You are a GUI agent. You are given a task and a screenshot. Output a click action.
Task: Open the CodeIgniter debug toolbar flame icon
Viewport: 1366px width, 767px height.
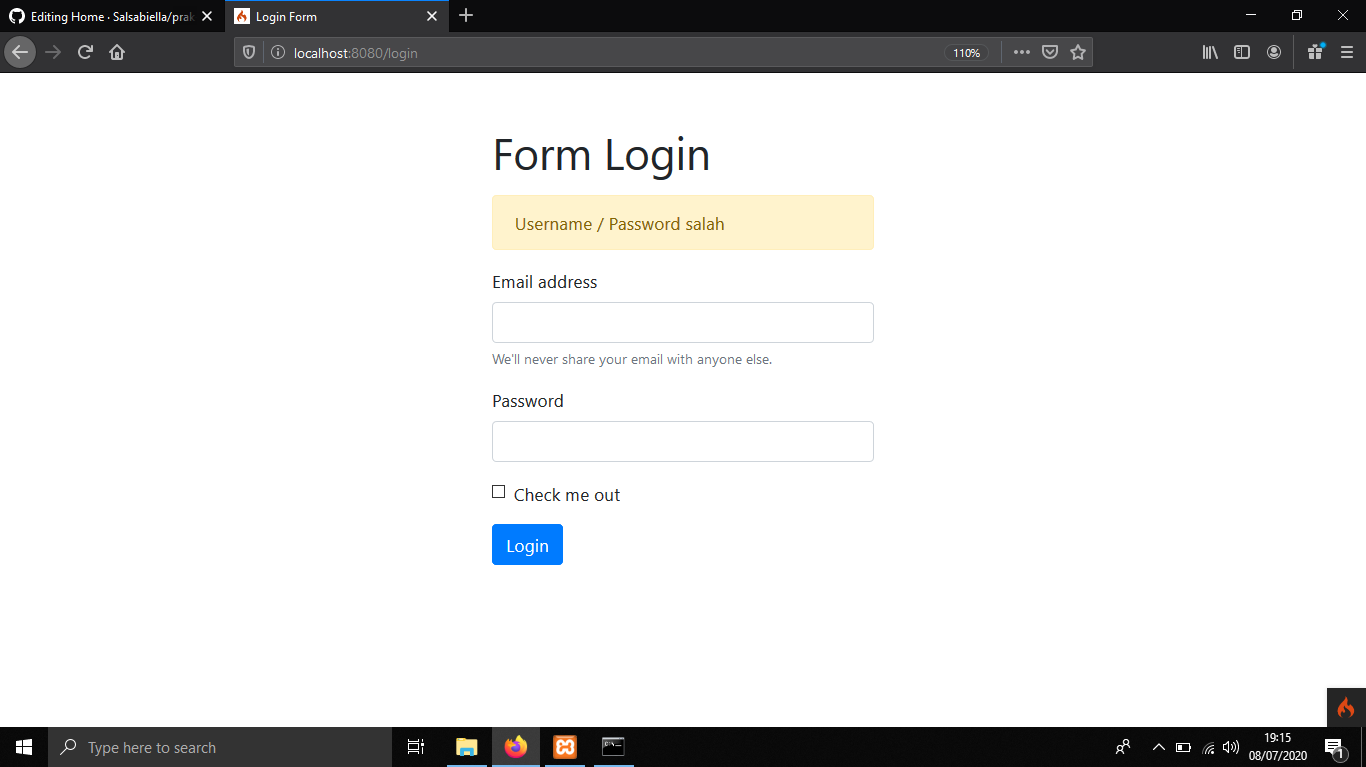[1346, 707]
